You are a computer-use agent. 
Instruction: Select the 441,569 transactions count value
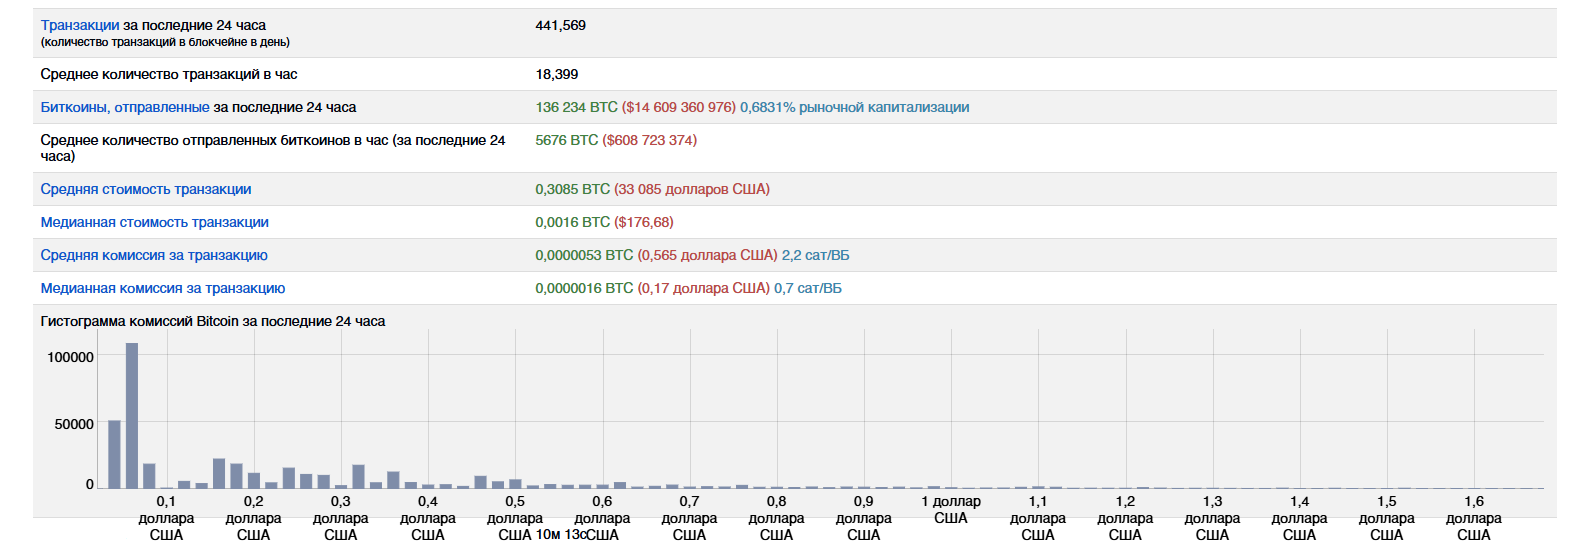(560, 25)
